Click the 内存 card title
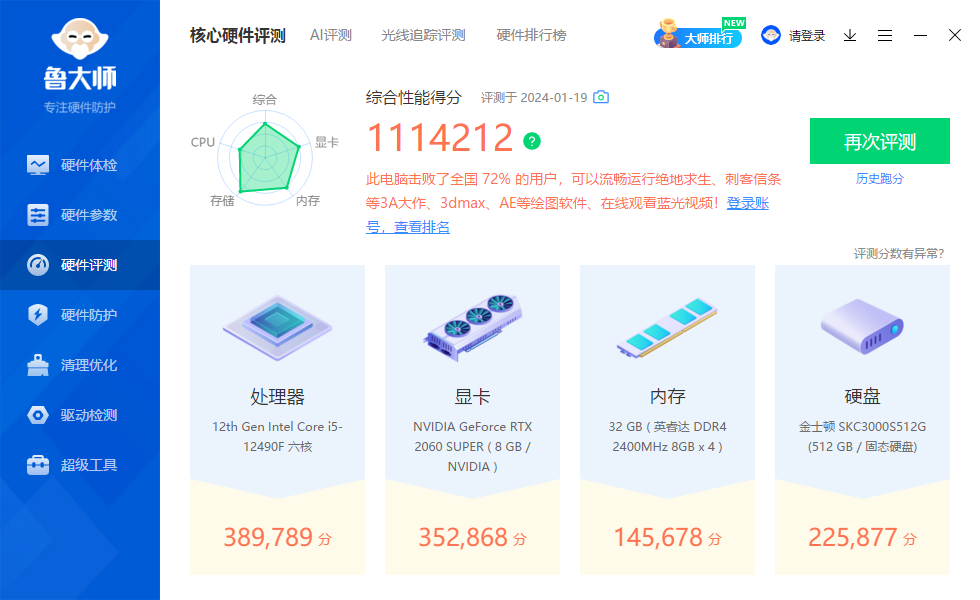 pos(668,396)
